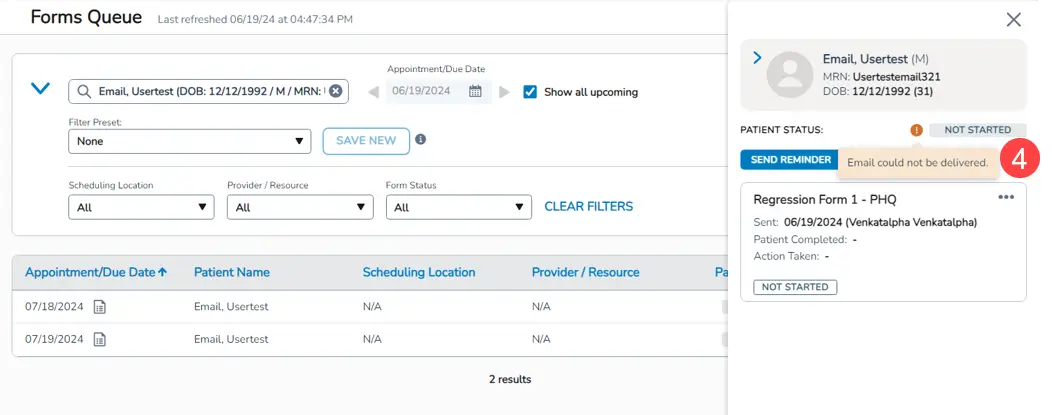Collapse the filters panel chevron
Viewport: 1052px width, 415px height.
[40, 89]
